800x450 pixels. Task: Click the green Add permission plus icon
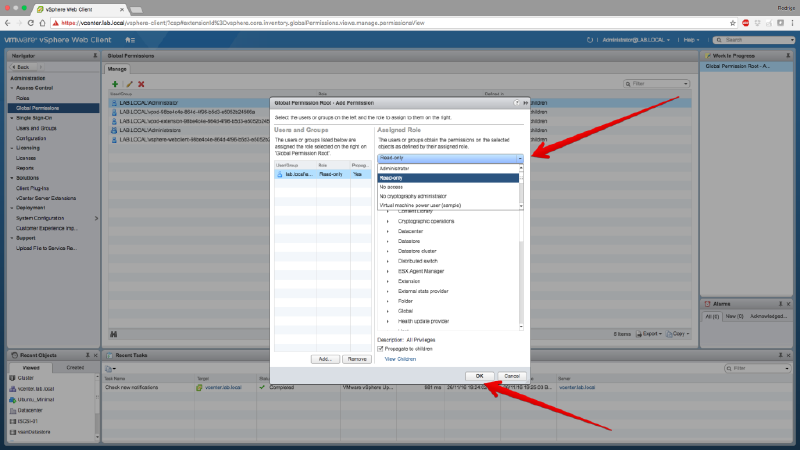[x=115, y=84]
